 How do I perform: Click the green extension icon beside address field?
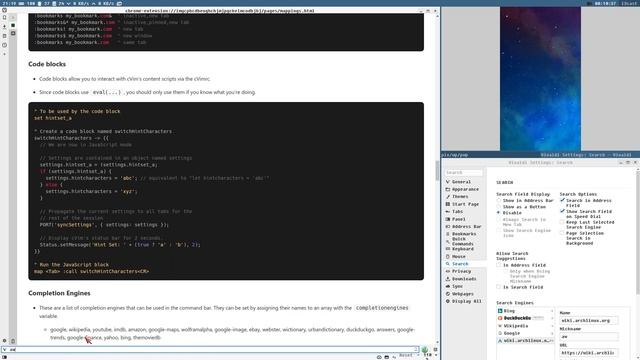424,349
